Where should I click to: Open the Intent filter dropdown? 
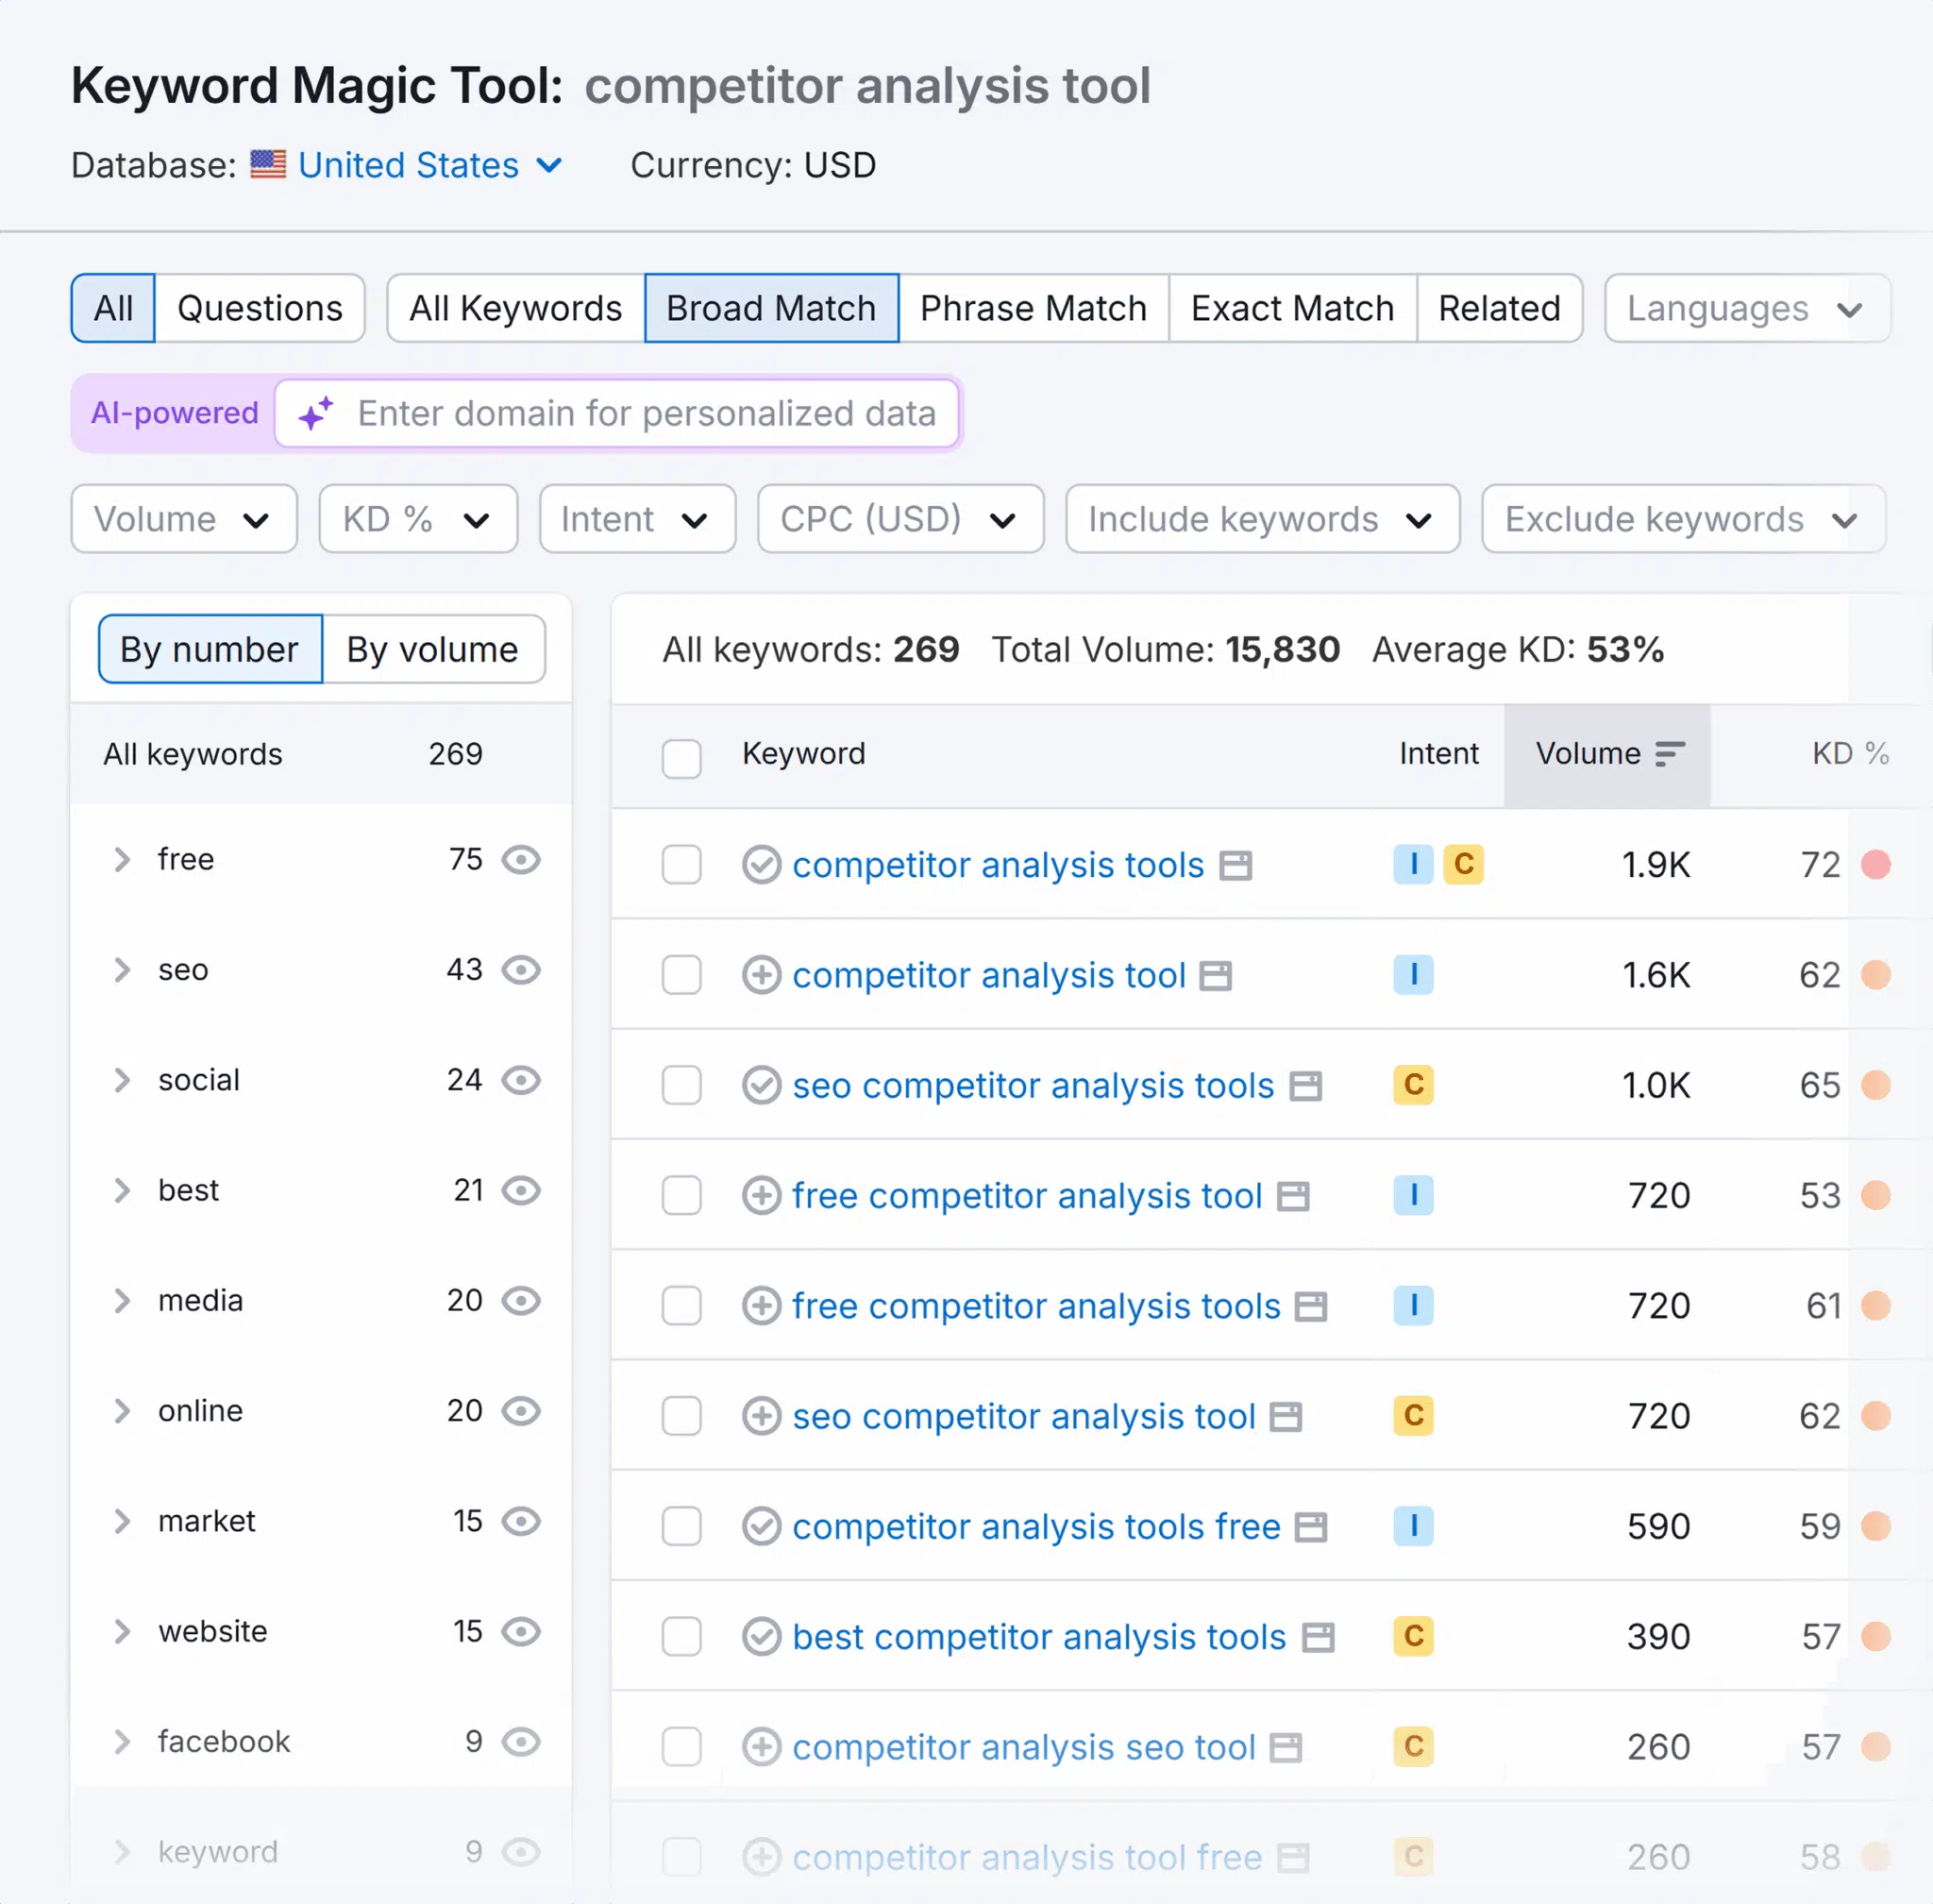coord(637,519)
